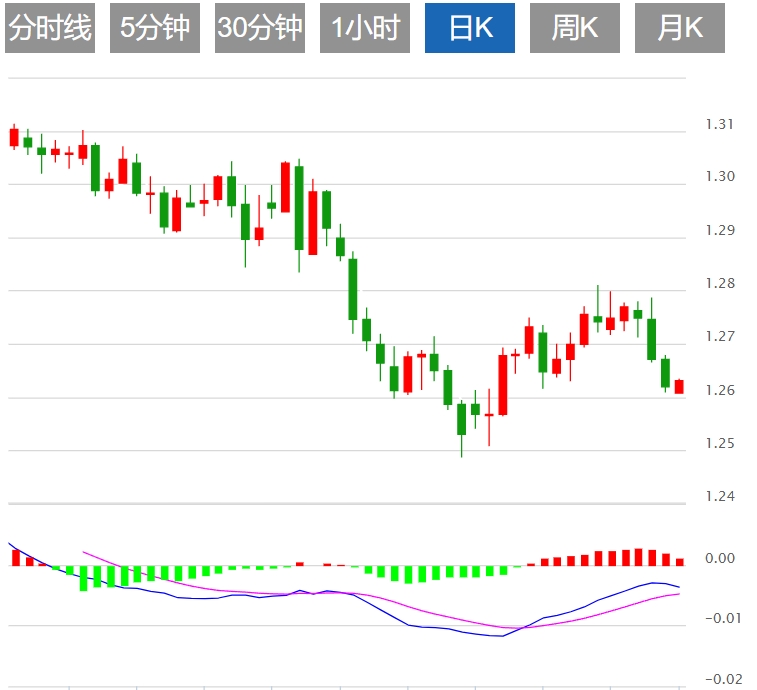Viewport: 757px width, 690px height.
Task: Click the tall red candle peaking above 1.30
Action: pyautogui.click(x=285, y=187)
